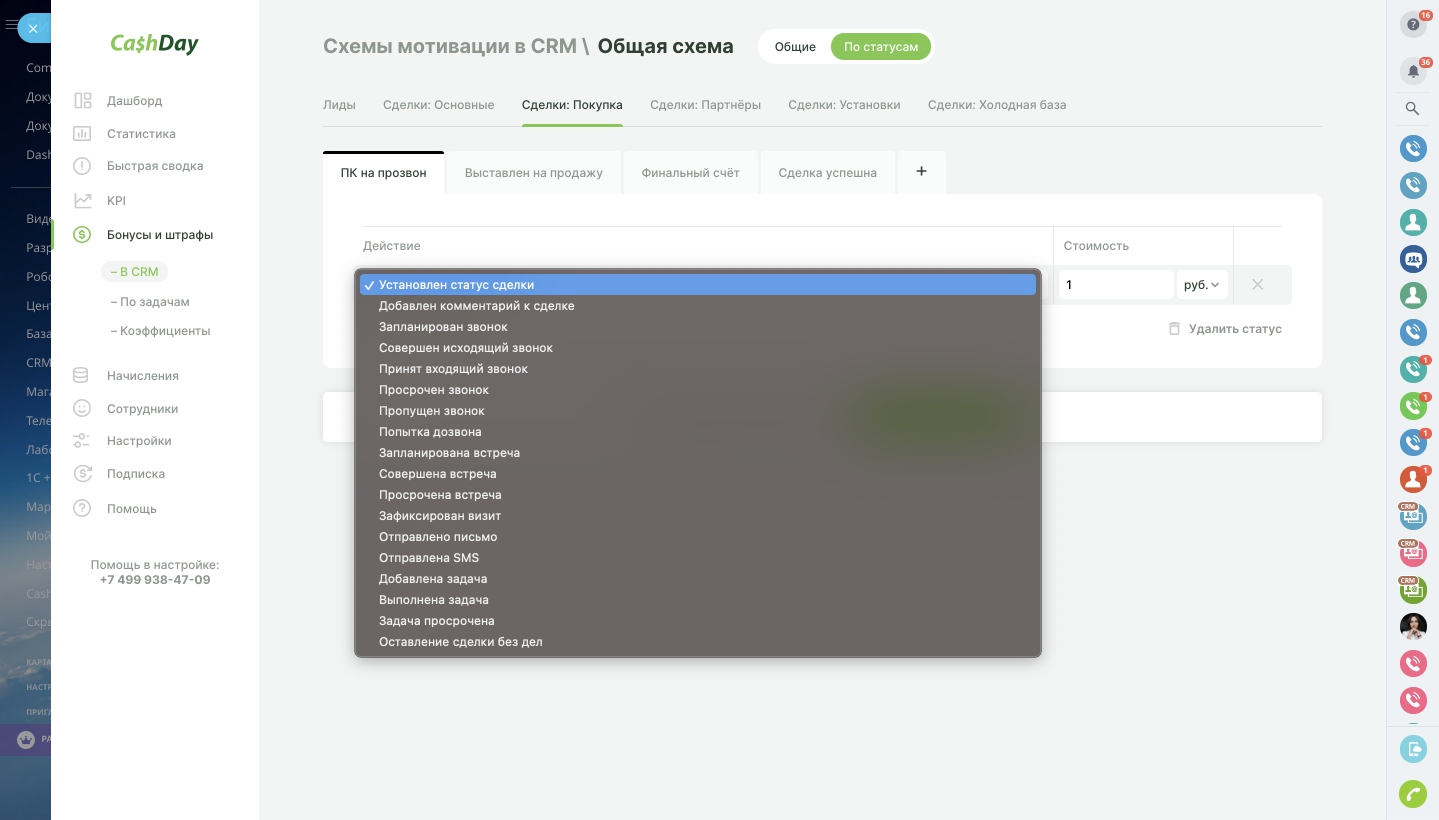Click the Быстрая сводка alert icon
Screen dimensions: 1439x820
(x=83, y=166)
